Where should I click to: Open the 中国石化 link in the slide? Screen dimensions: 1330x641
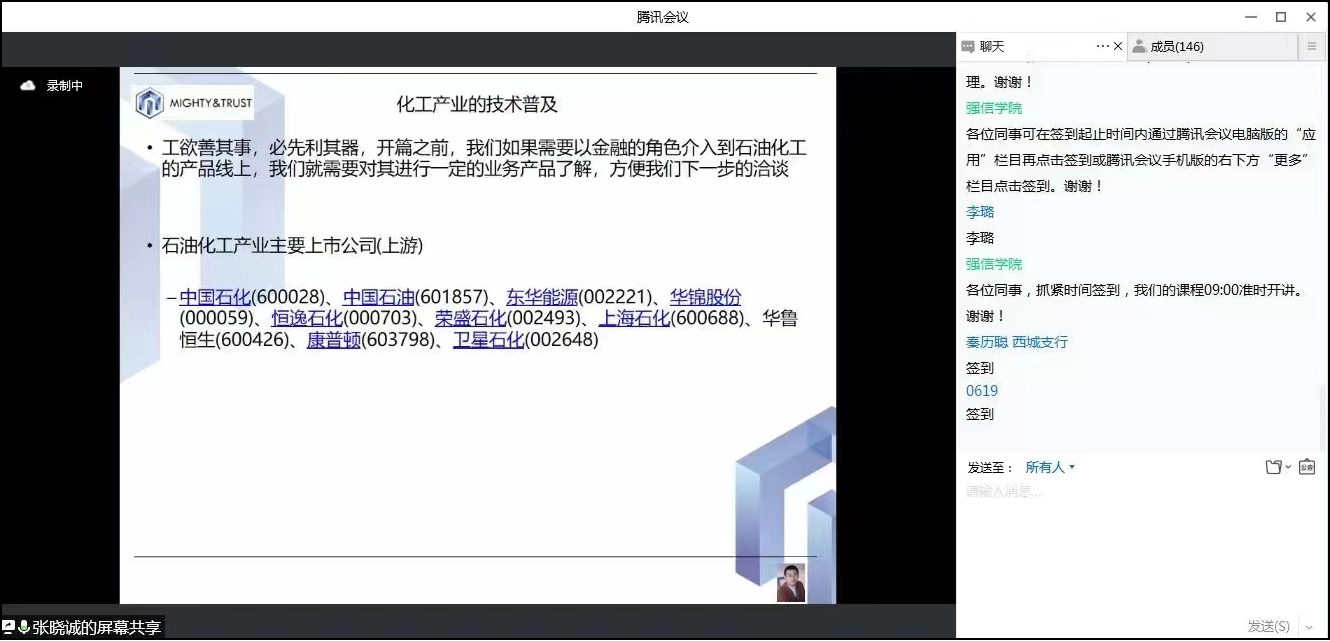215,297
